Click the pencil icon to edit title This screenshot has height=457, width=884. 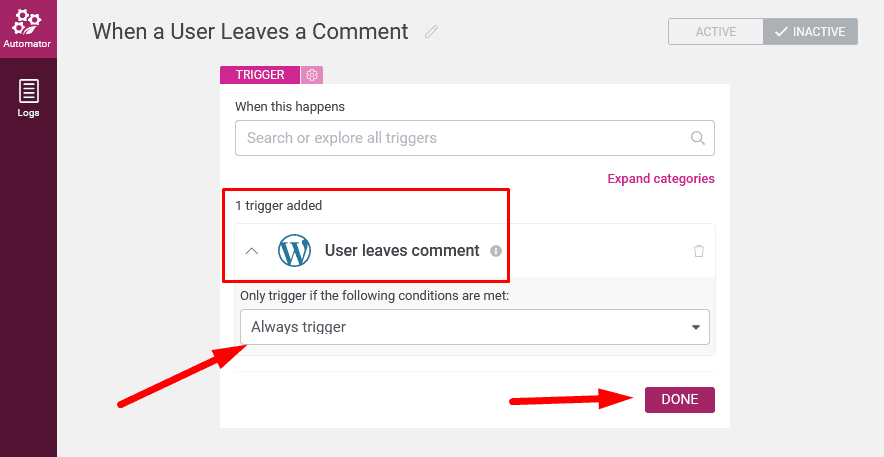tap(431, 32)
